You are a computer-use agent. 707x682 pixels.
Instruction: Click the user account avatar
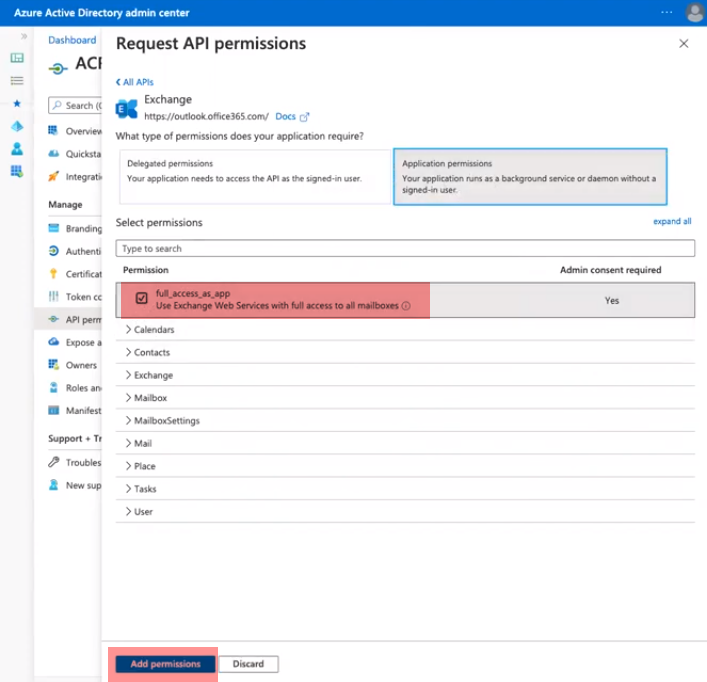point(694,13)
